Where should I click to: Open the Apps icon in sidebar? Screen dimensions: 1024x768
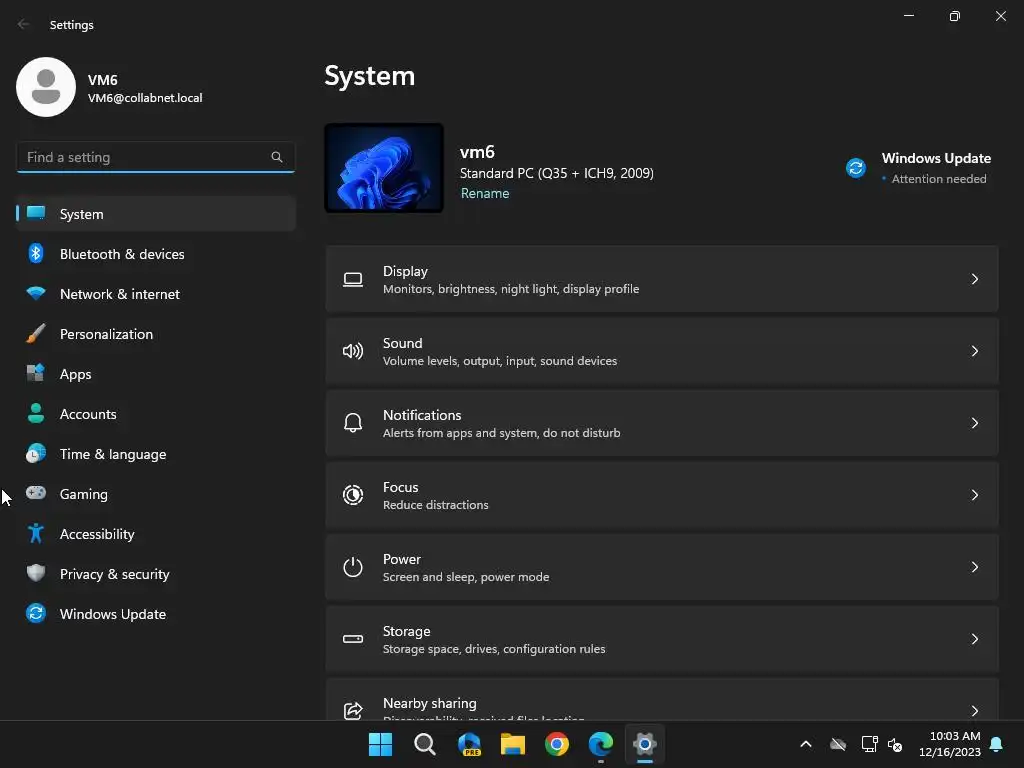click(x=36, y=374)
